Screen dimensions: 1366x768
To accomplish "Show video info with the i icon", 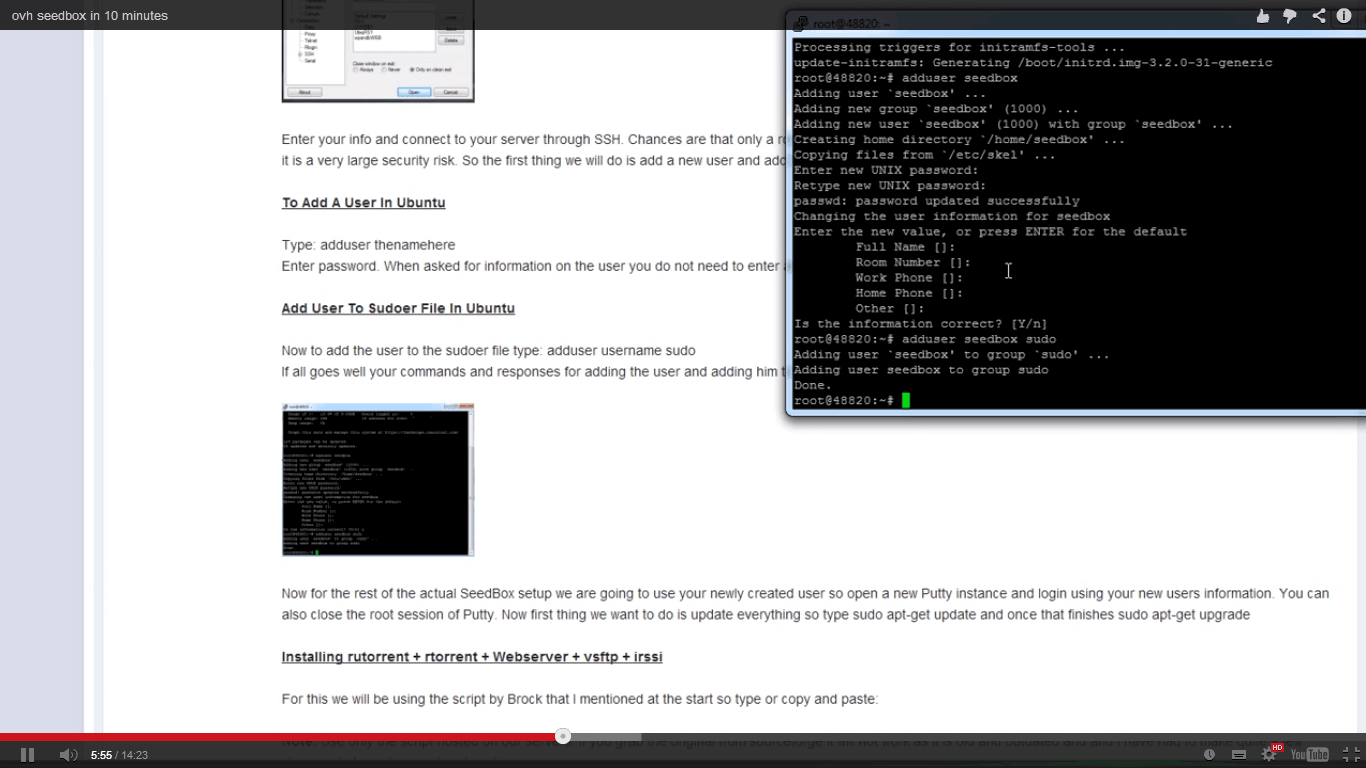I will click(x=1345, y=15).
